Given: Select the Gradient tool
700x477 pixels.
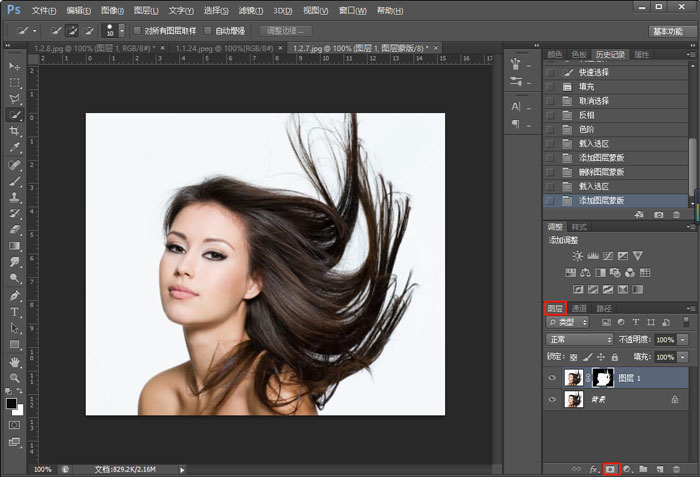Looking at the screenshot, I should pyautogui.click(x=14, y=246).
